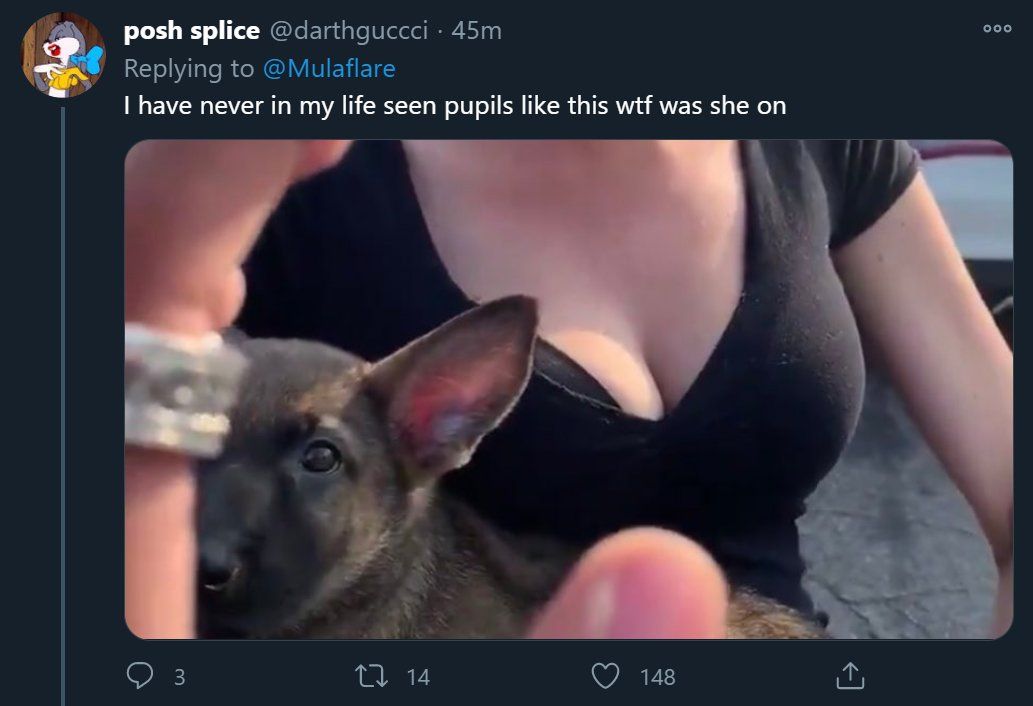Visit the @darthguccci handle link

coord(349,30)
